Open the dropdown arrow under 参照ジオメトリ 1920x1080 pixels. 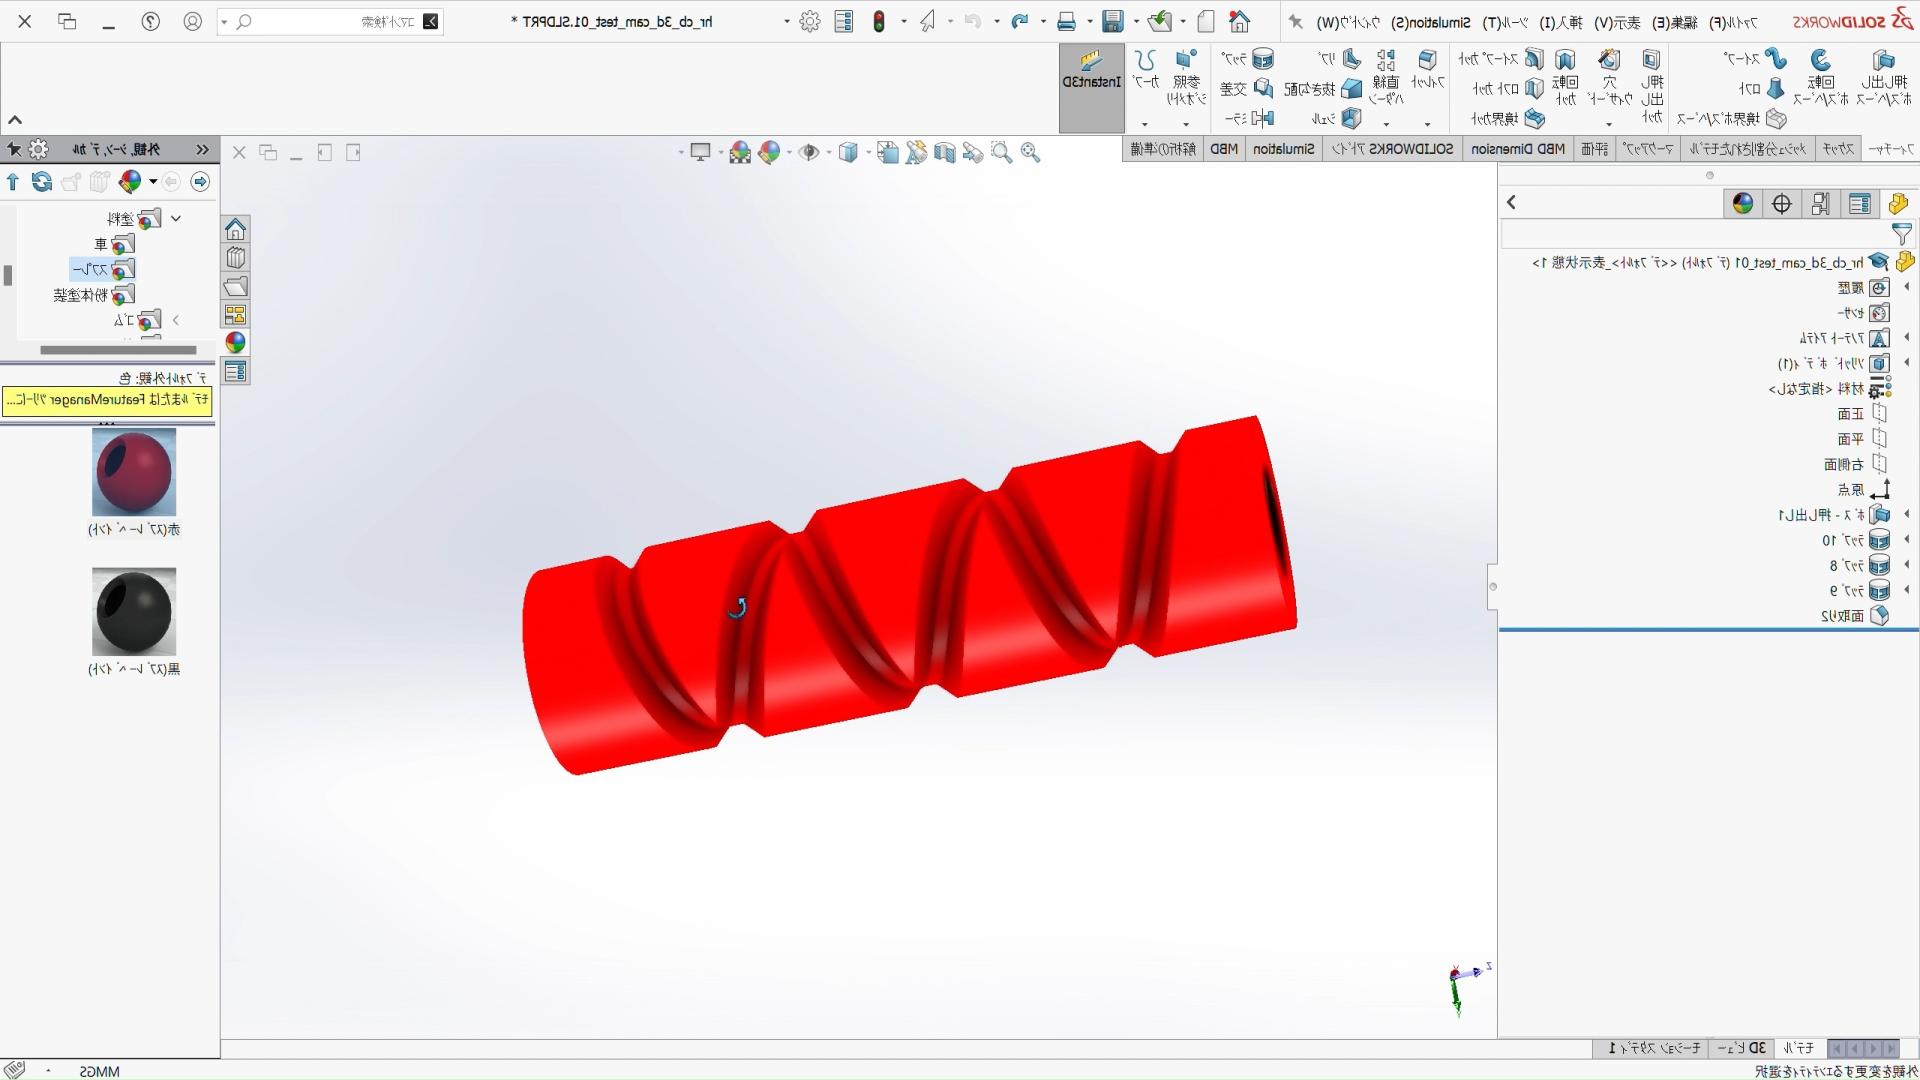(1186, 124)
